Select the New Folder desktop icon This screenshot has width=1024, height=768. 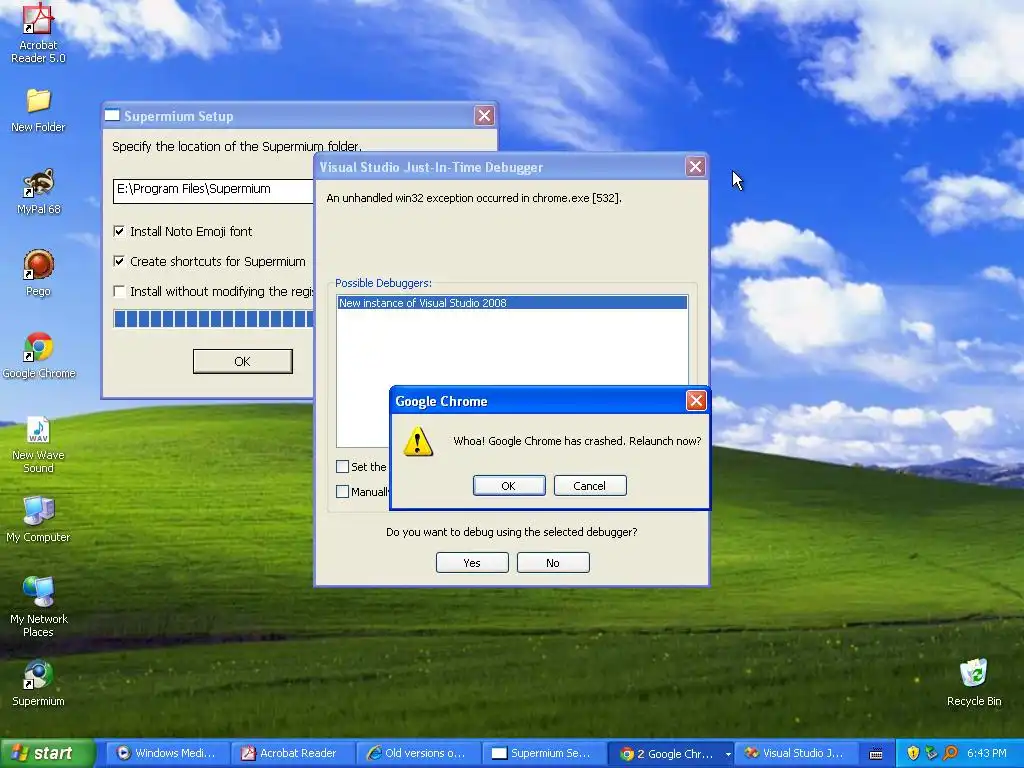pyautogui.click(x=38, y=110)
